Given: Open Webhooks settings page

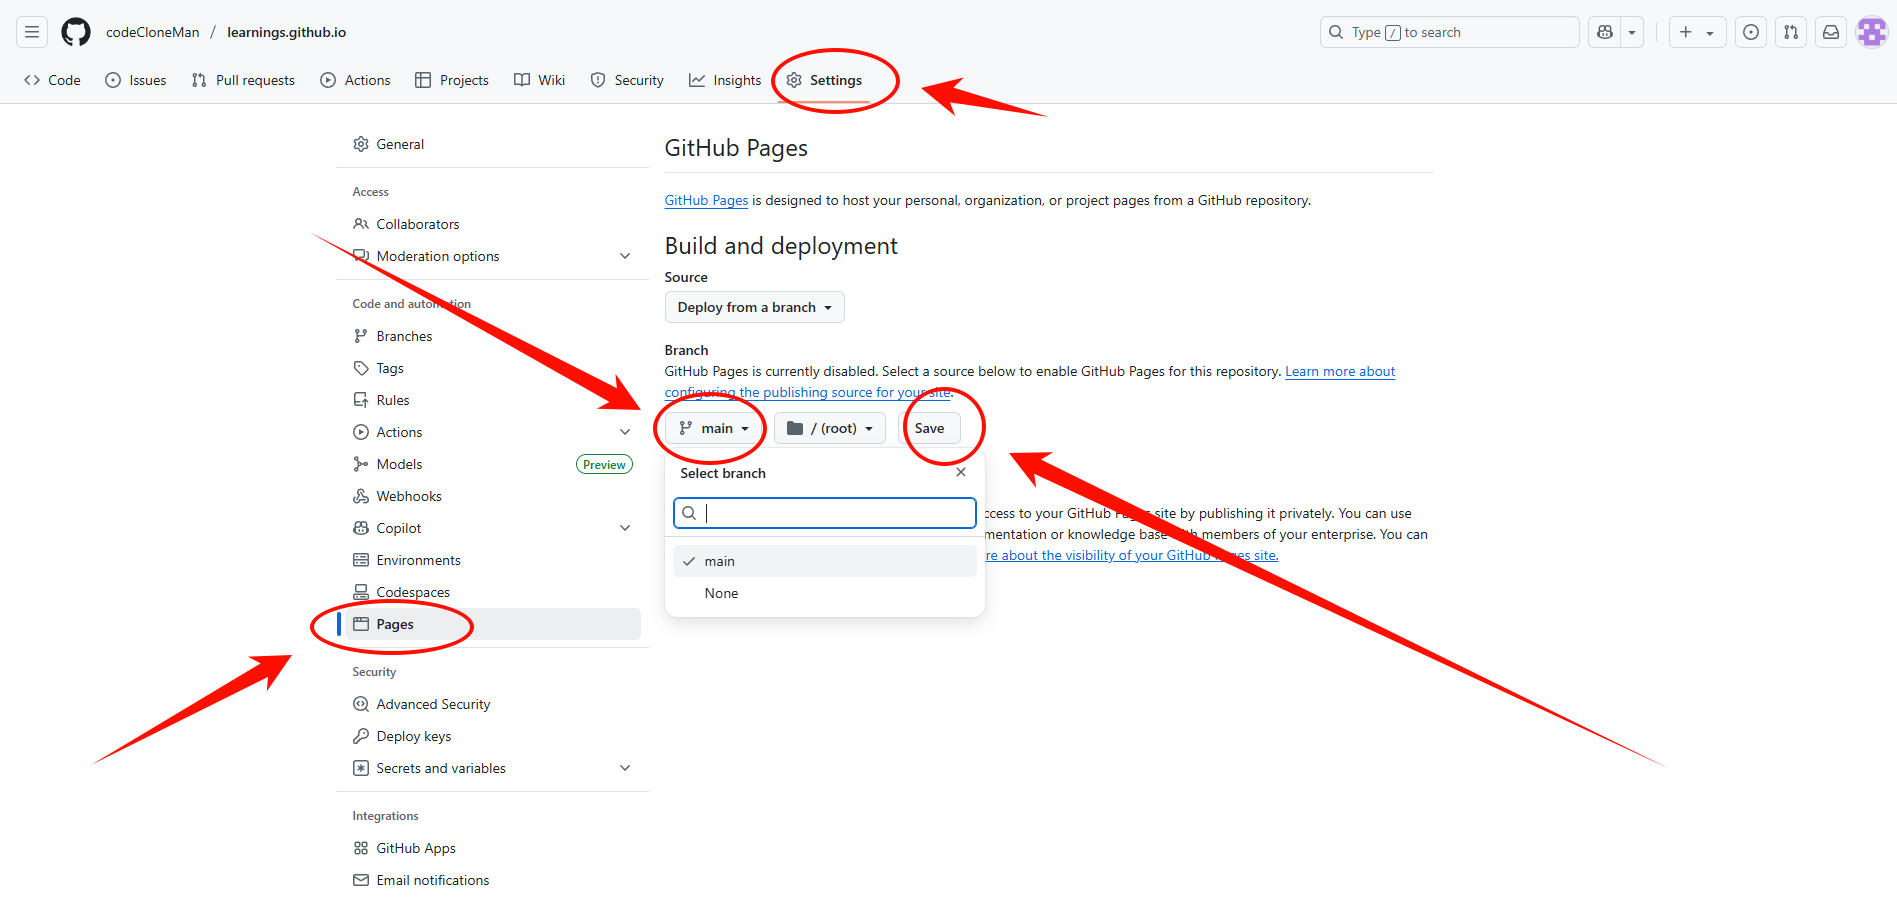Looking at the screenshot, I should point(492,496).
